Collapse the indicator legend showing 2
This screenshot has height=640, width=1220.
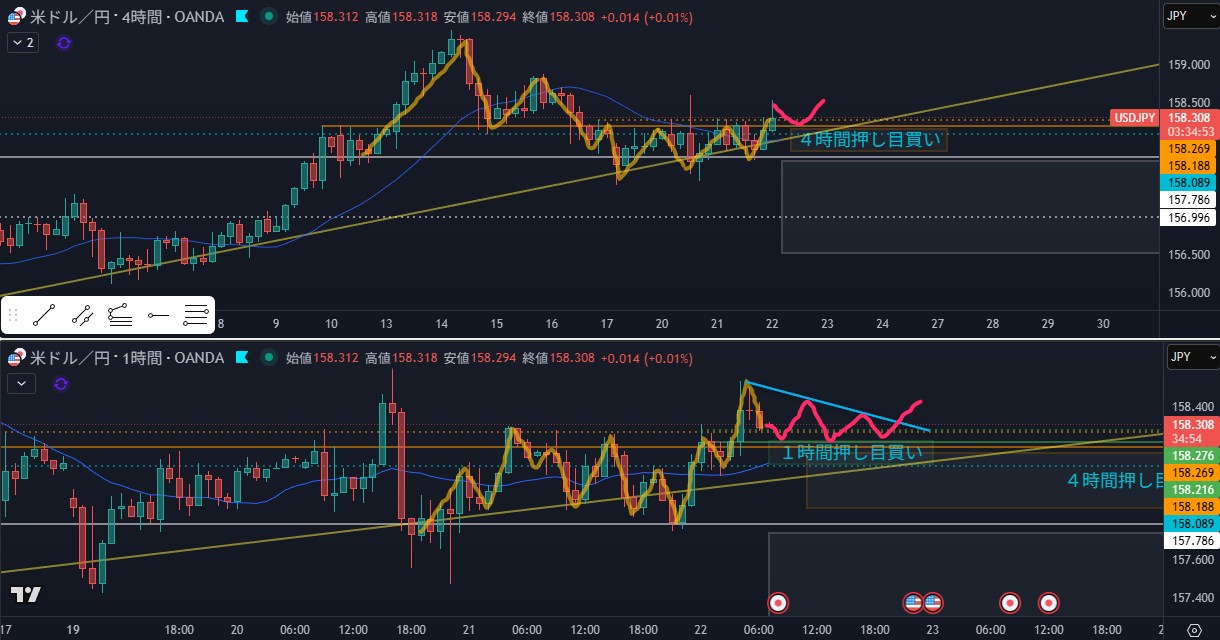click(22, 43)
